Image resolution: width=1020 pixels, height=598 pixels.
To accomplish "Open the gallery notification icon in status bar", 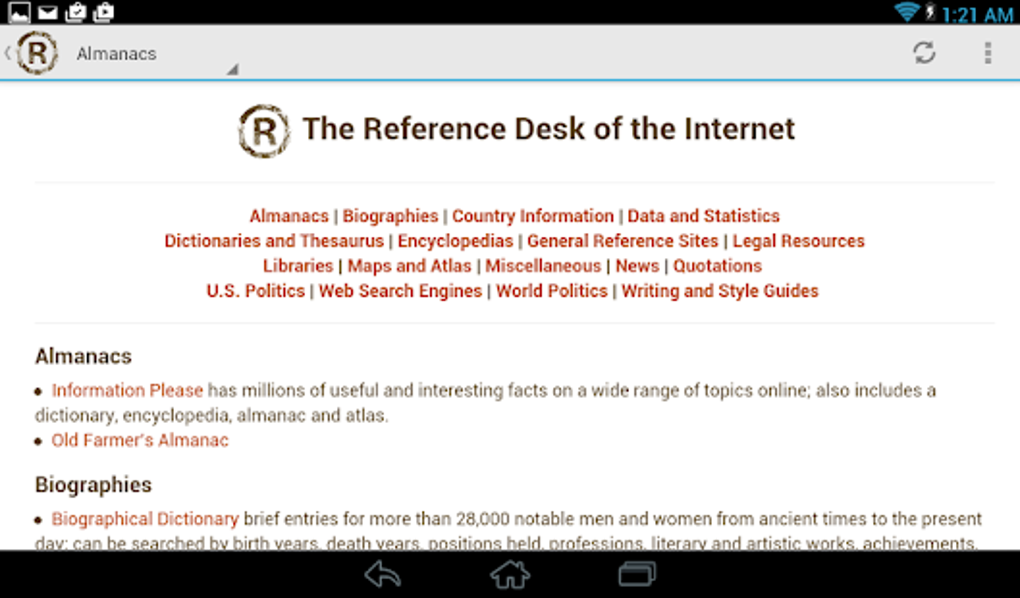I will coord(18,12).
